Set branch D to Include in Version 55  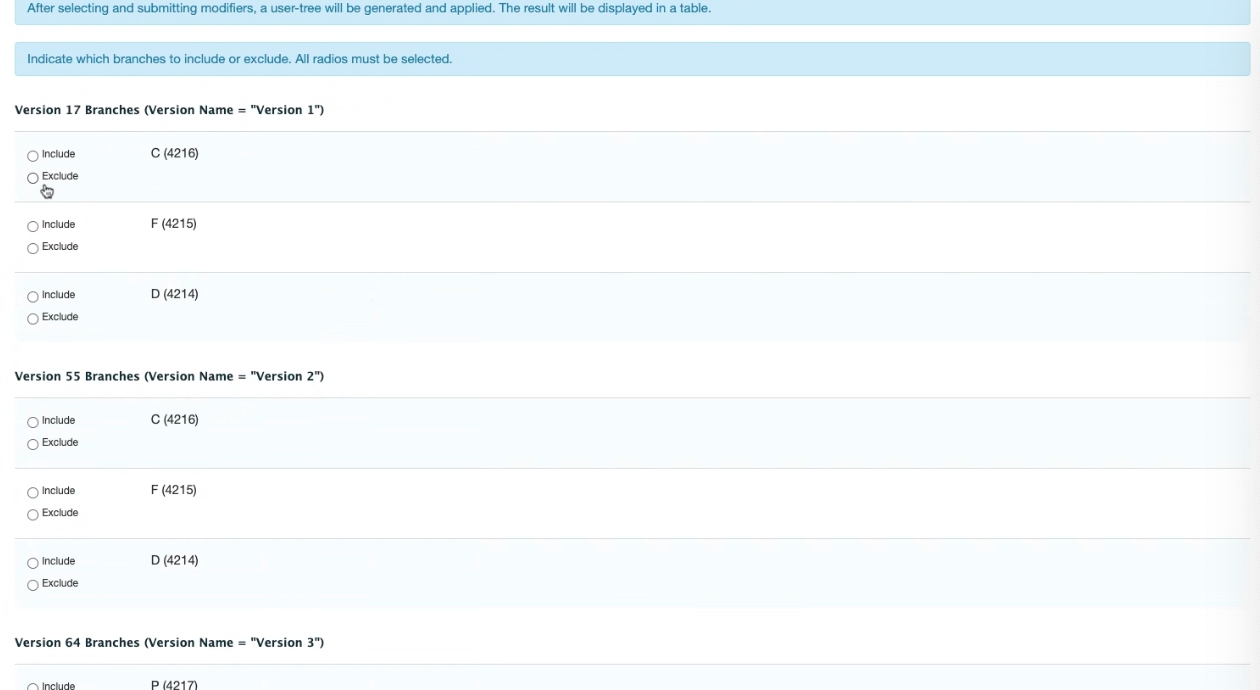click(x=33, y=562)
